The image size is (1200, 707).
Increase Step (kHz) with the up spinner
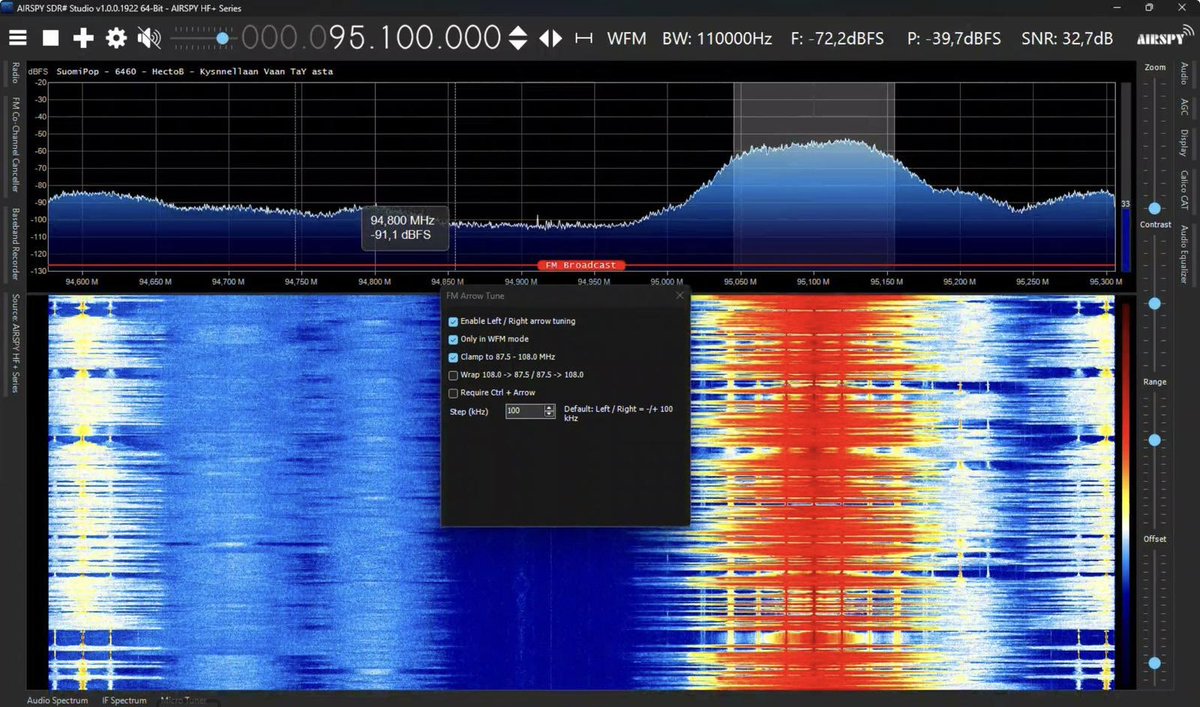pos(549,408)
